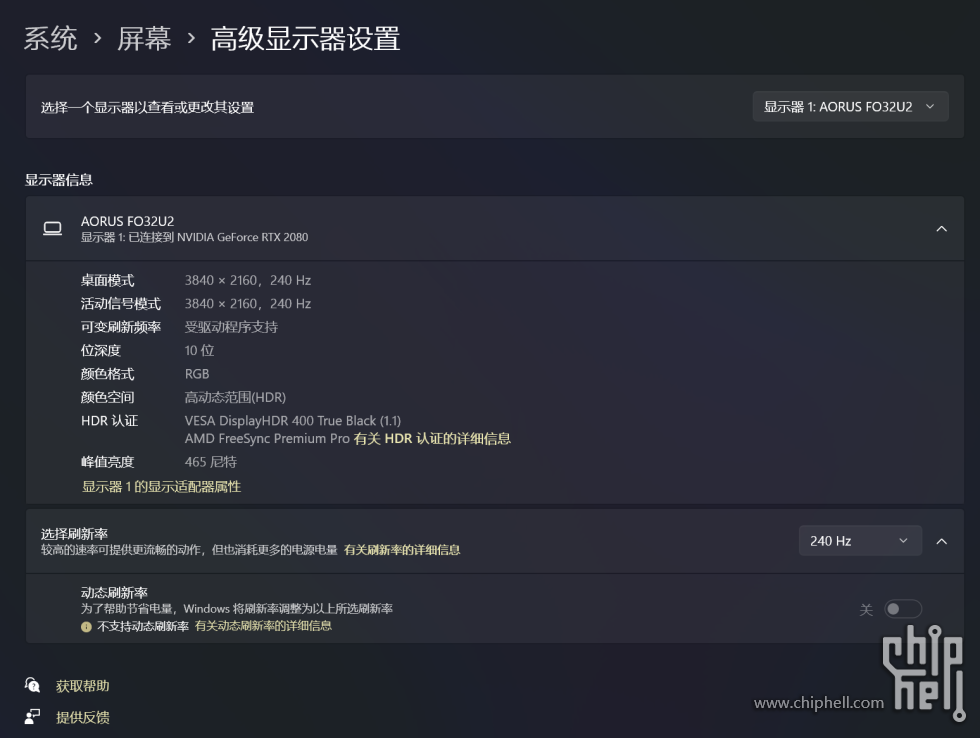
Task: Click the 活动信号模式 label
Action: [x=121, y=304]
